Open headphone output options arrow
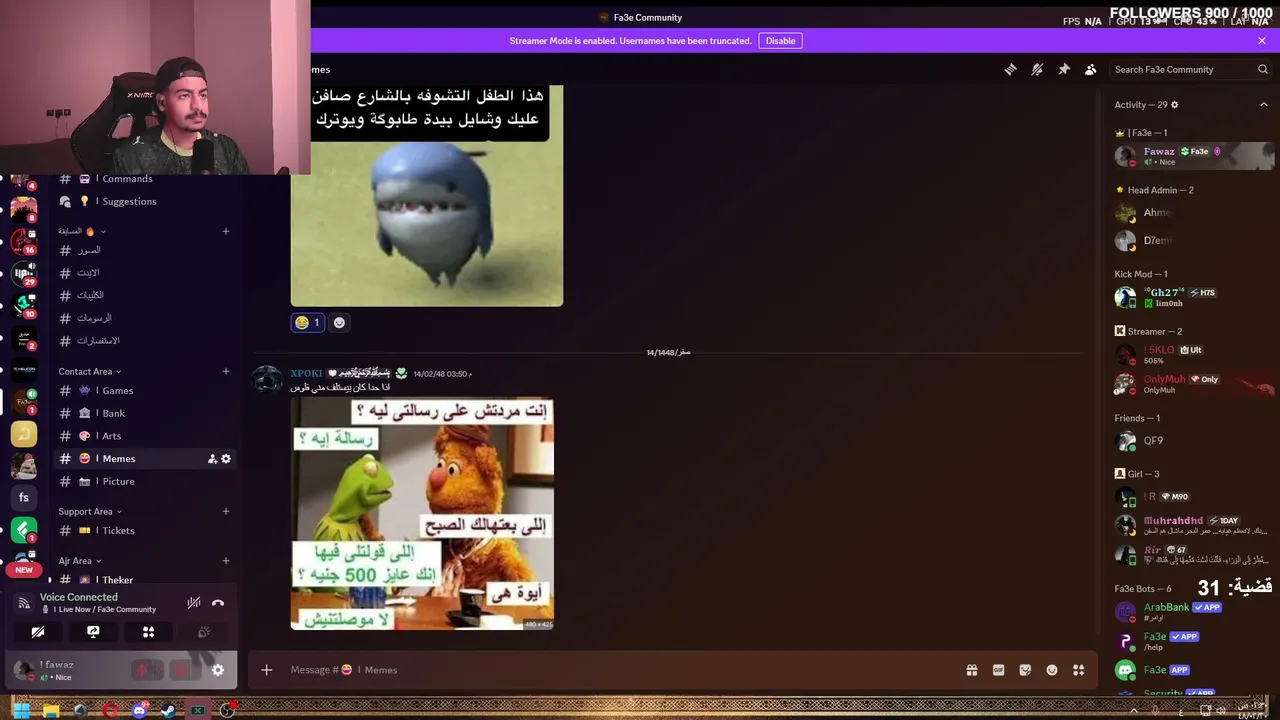The width and height of the screenshot is (1280, 720). 197,670
